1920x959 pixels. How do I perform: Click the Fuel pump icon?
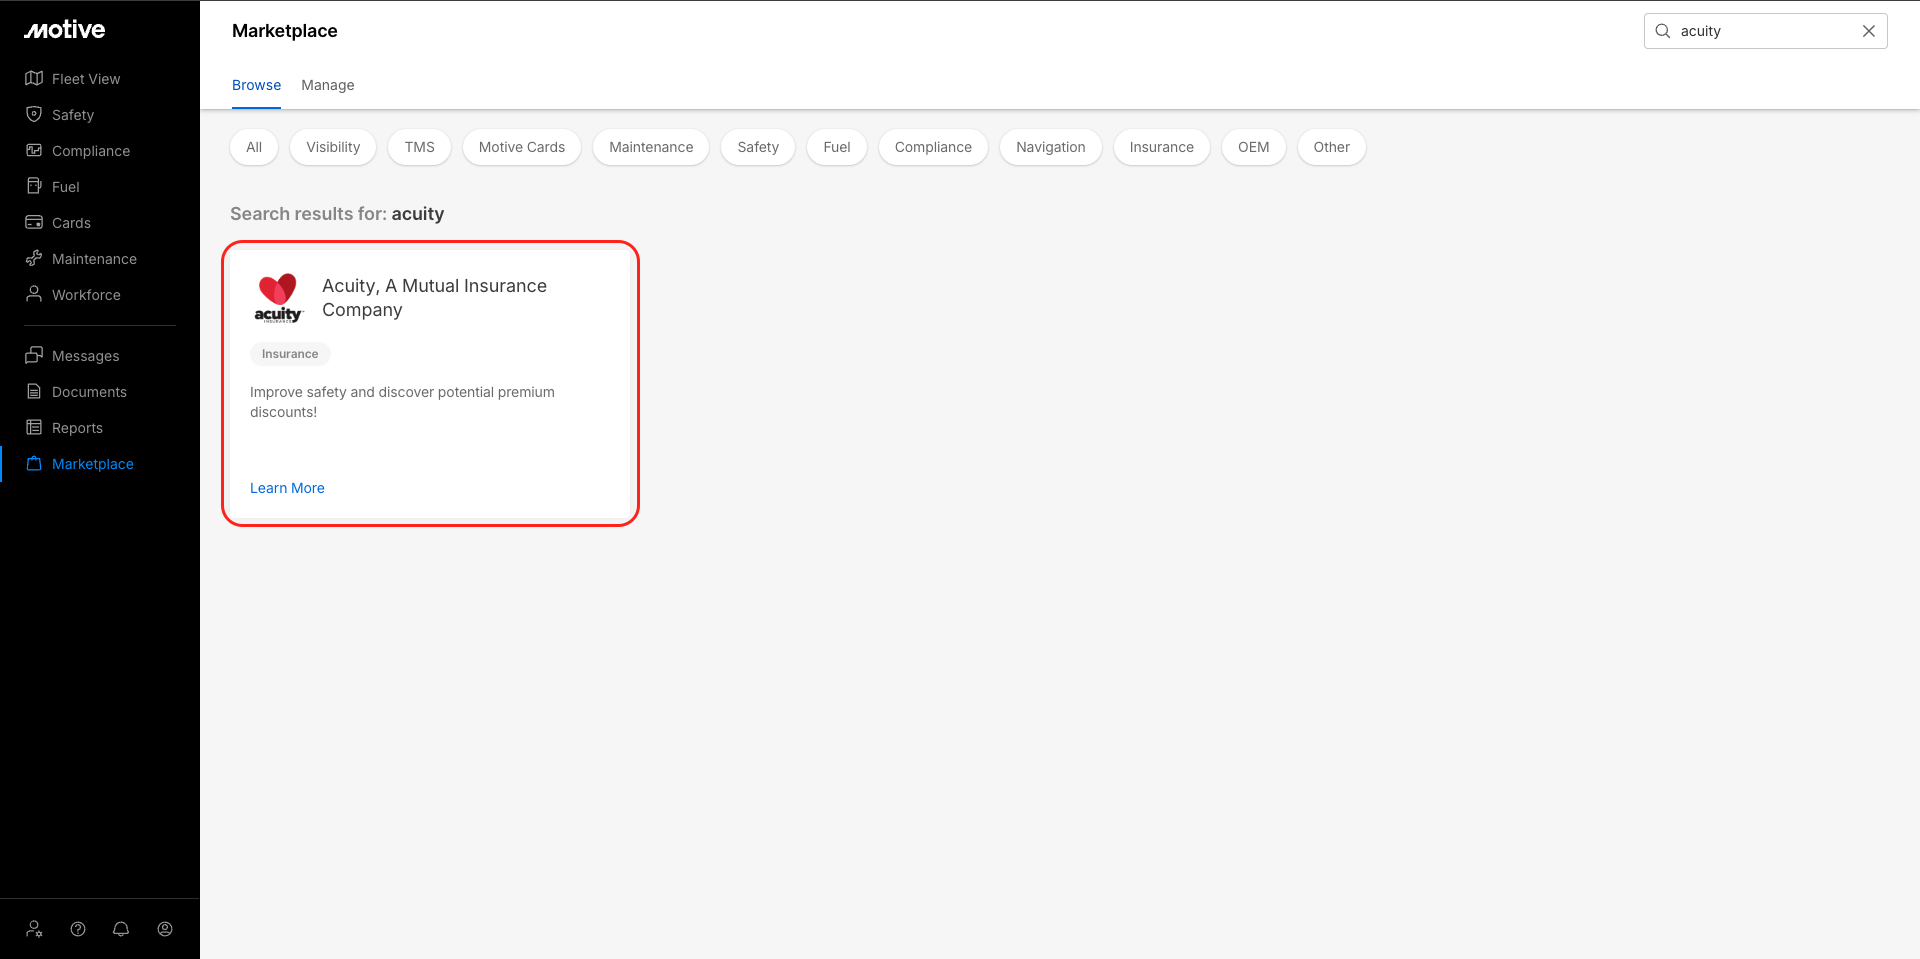pos(34,187)
